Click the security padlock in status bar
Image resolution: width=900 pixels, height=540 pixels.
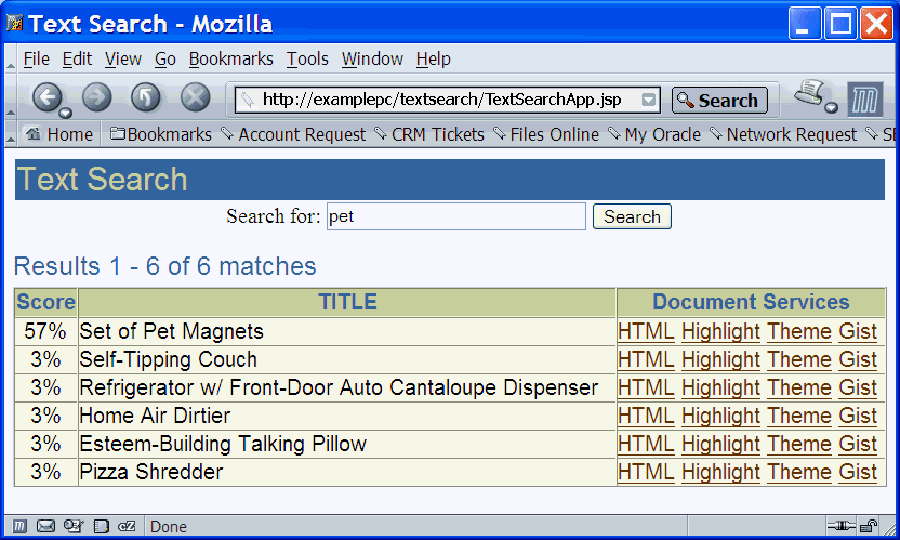click(x=869, y=526)
